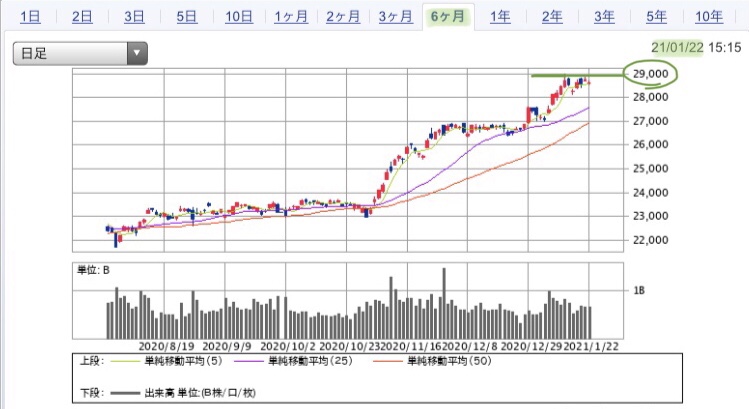Click the purple 25-day average legend line
Screen dimensions: 749x409
[x=249, y=361]
